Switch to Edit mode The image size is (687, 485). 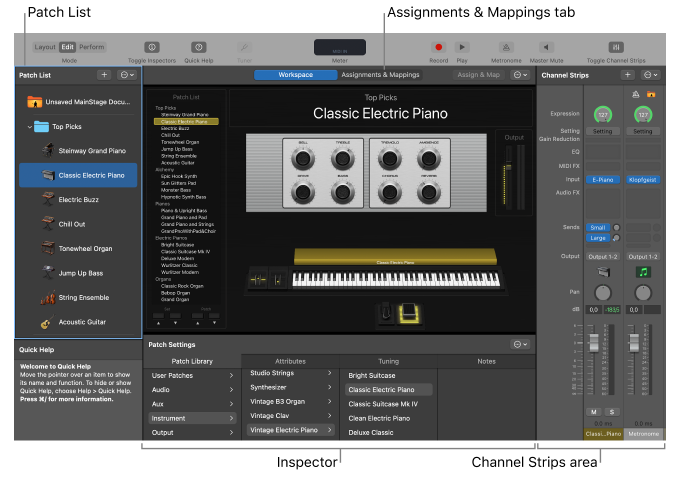tap(67, 47)
